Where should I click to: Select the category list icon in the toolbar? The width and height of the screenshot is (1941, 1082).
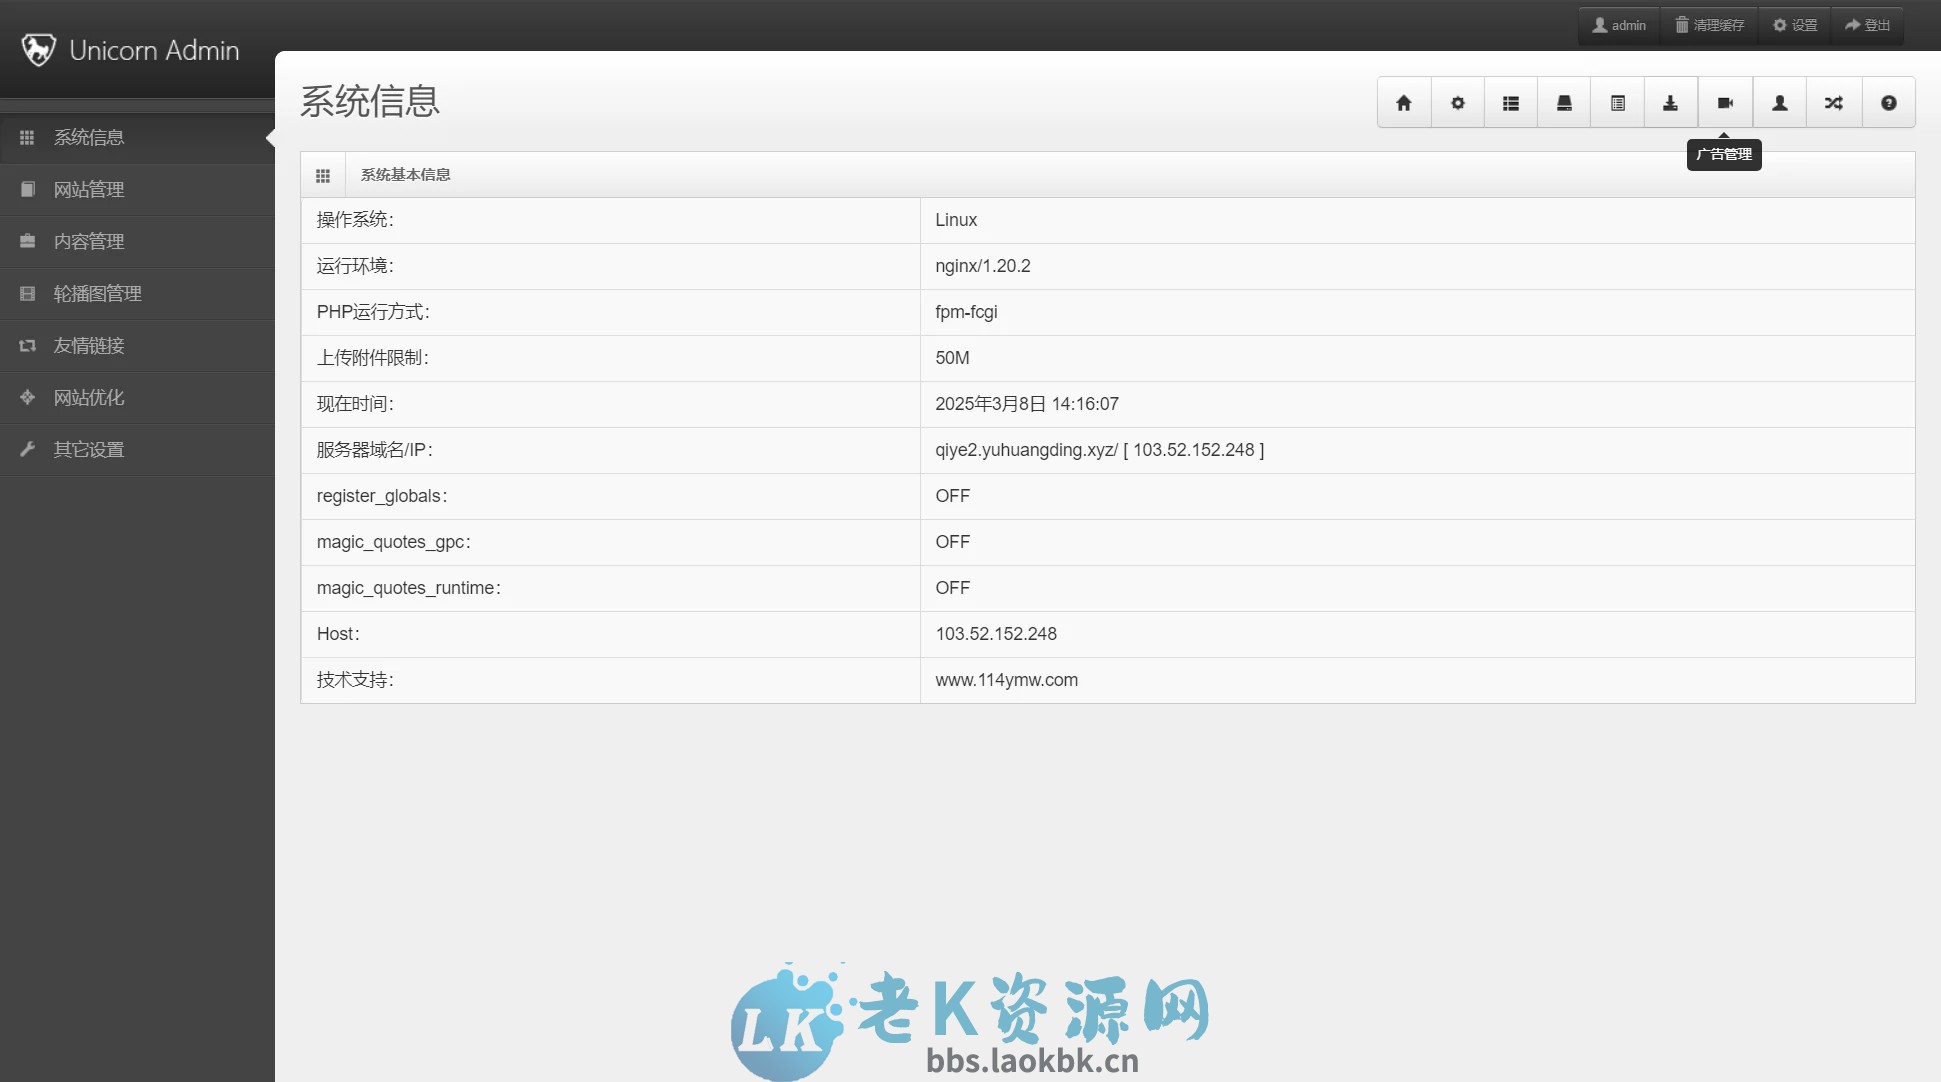point(1511,102)
